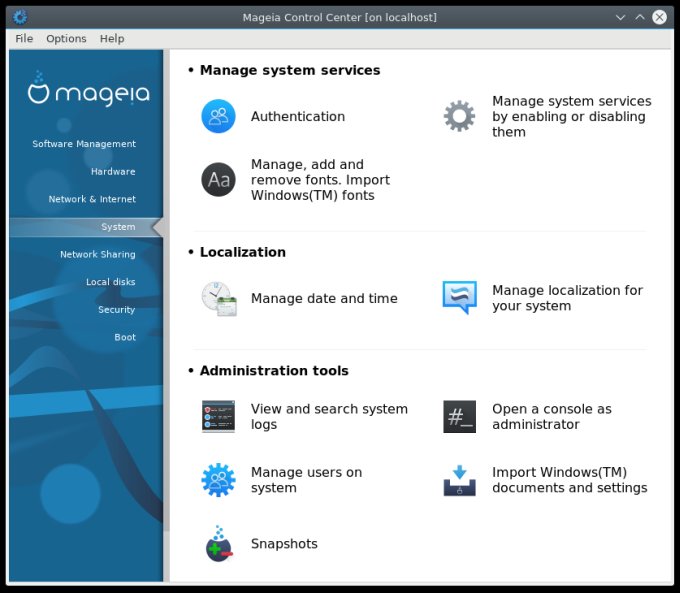This screenshot has width=680, height=593.
Task: Click the 'Localization' section heading
Action: pyautogui.click(x=242, y=252)
